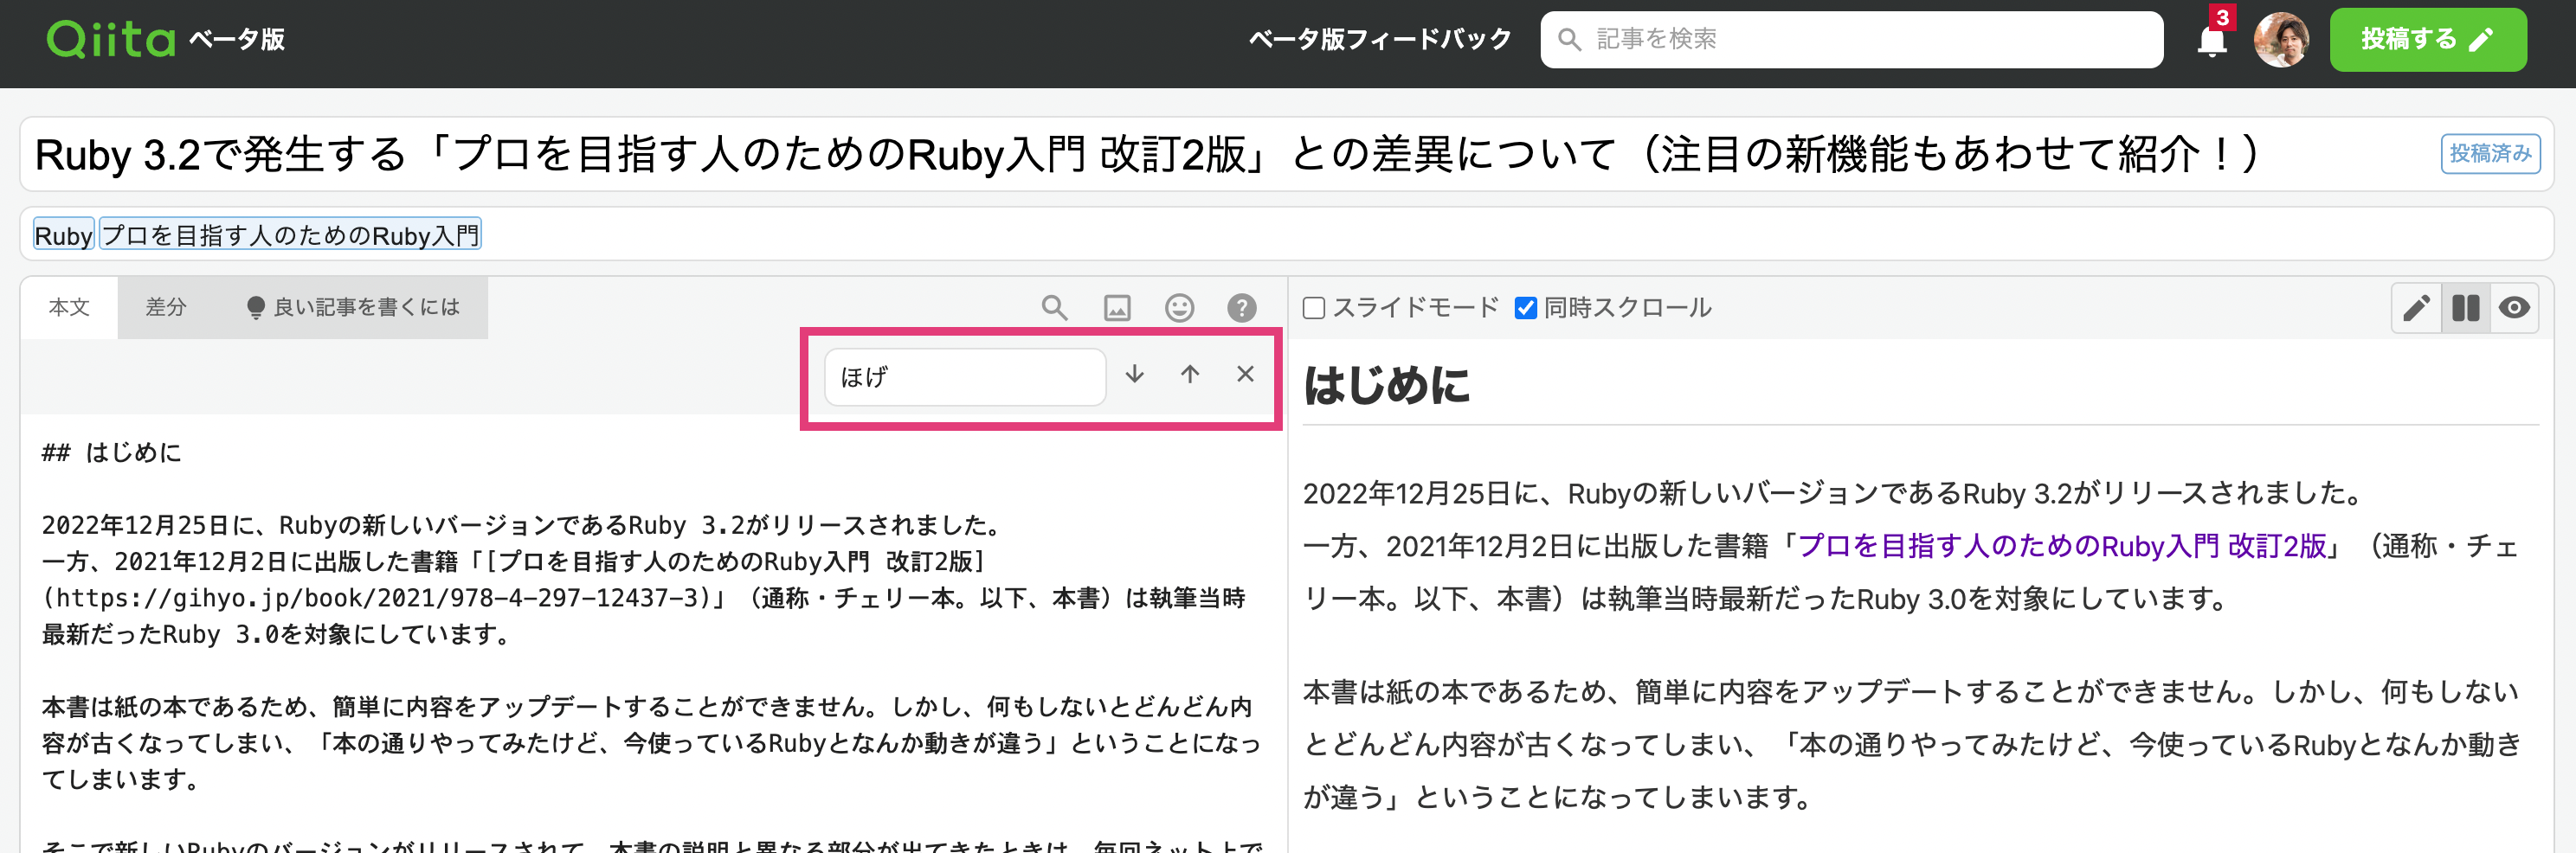Click the Qiita logo
This screenshot has height=853, width=2576.
pyautogui.click(x=110, y=39)
